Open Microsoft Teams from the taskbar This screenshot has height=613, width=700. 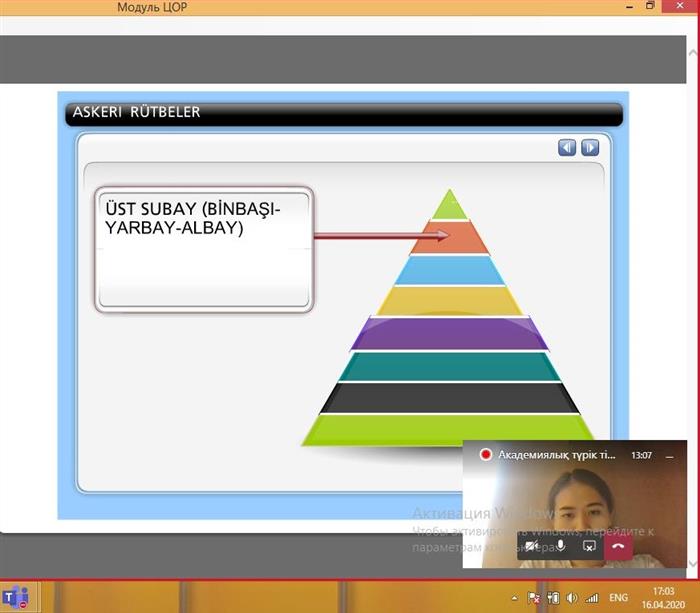(15, 598)
